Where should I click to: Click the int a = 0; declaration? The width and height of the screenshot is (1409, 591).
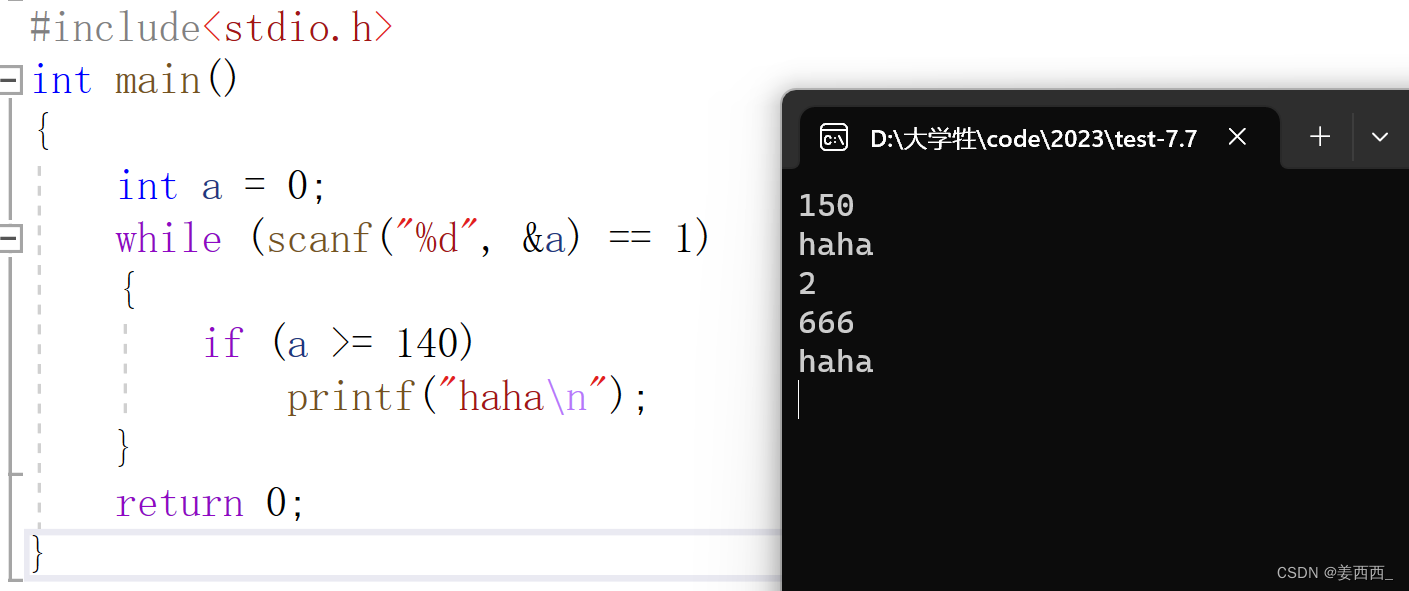coord(220,185)
